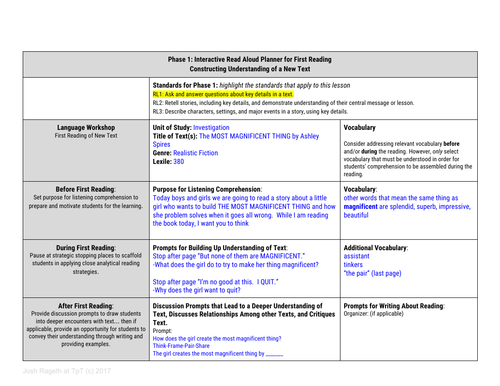Image resolution: width=500 pixels, height=386 pixels.
Task: Click the blue Investigation unit of study text
Action: click(x=211, y=128)
